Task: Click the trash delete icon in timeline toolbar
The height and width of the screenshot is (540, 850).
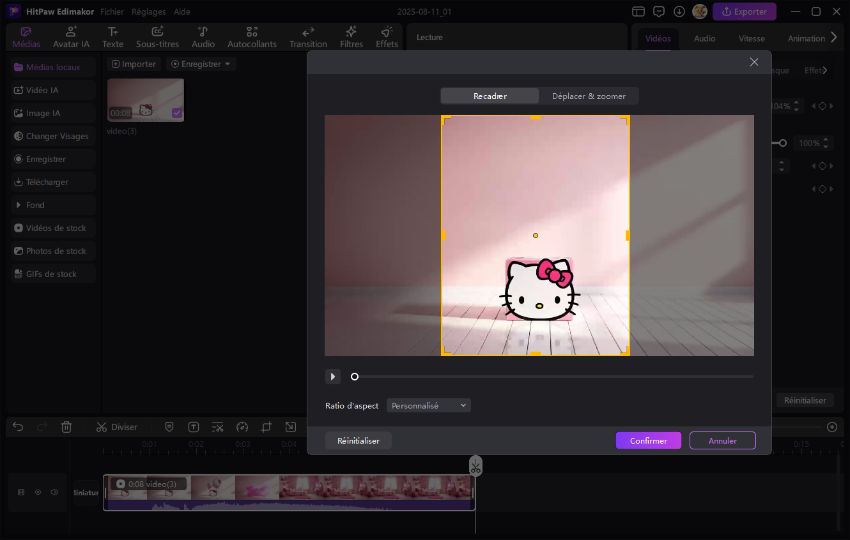Action: pos(66,427)
